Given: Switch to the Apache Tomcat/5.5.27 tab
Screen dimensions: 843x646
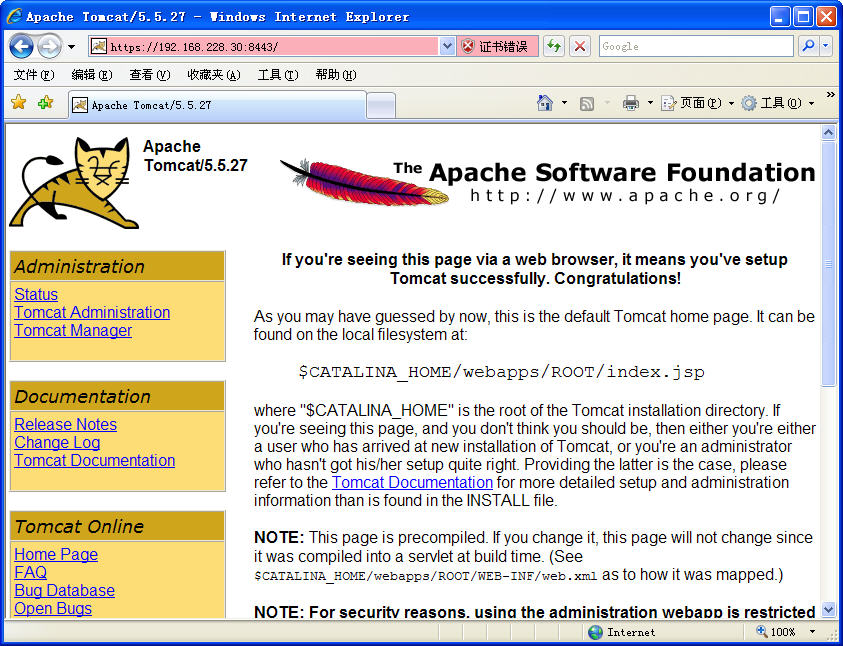Looking at the screenshot, I should pos(215,105).
